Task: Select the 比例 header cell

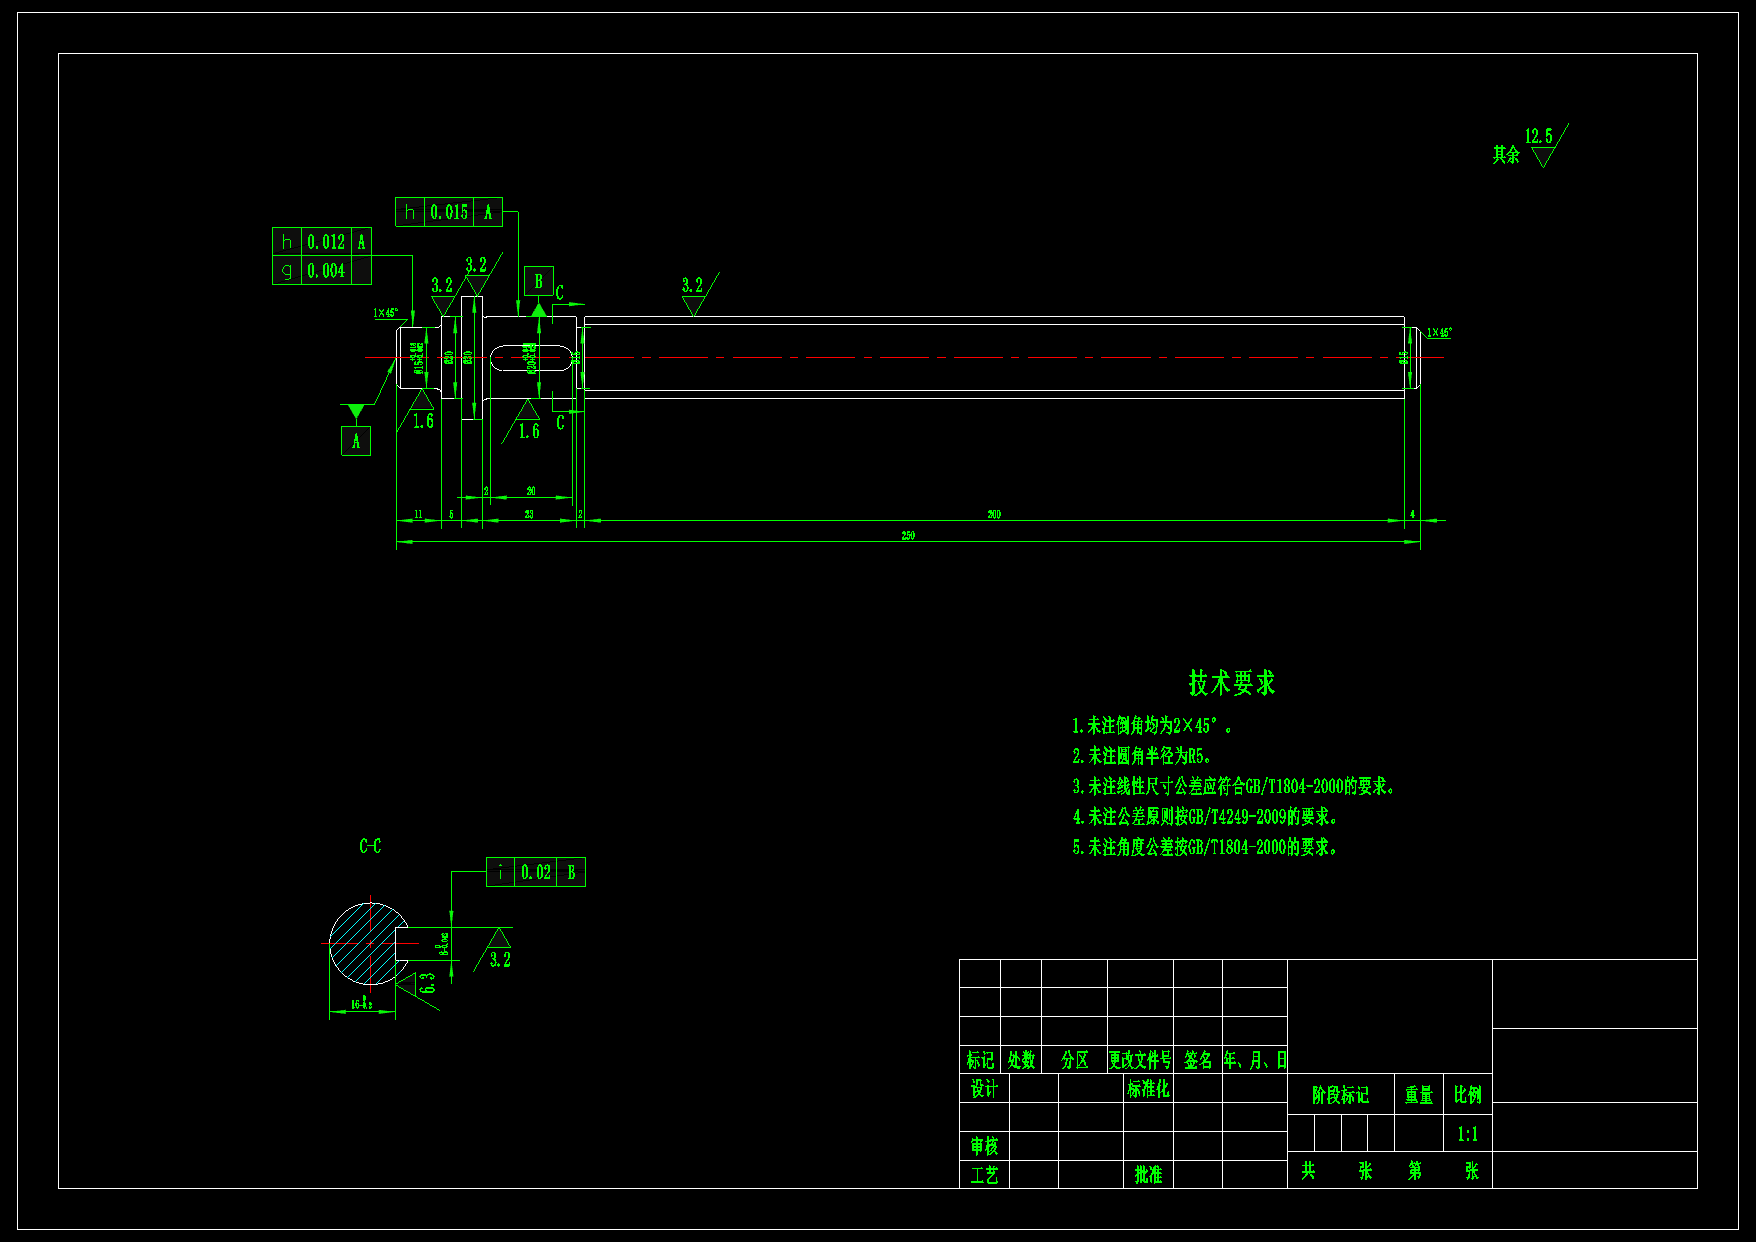Action: pos(1468,1095)
